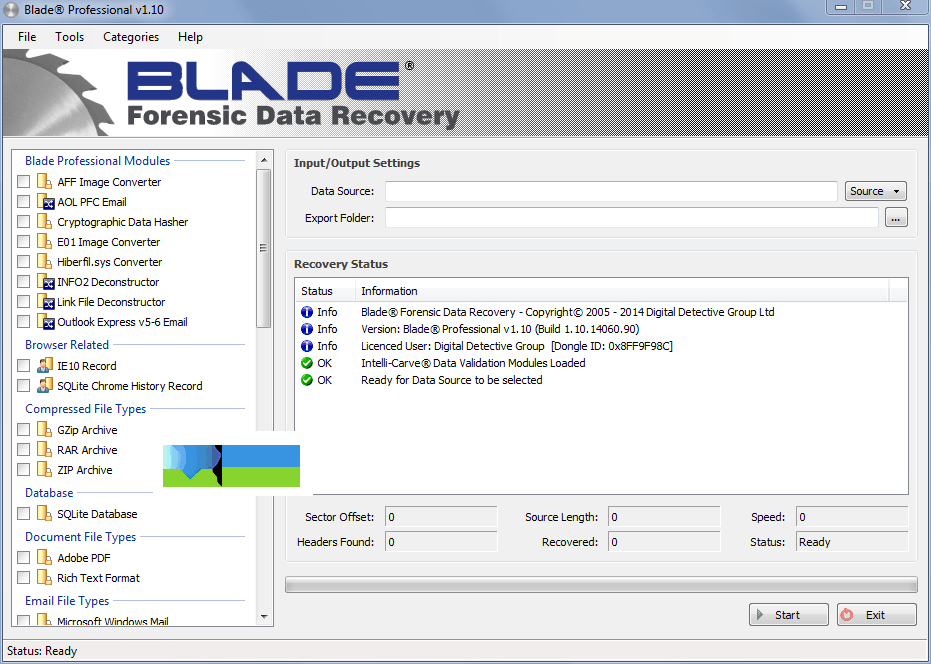Click the green OK icon for Intelli-Carve row

point(306,363)
